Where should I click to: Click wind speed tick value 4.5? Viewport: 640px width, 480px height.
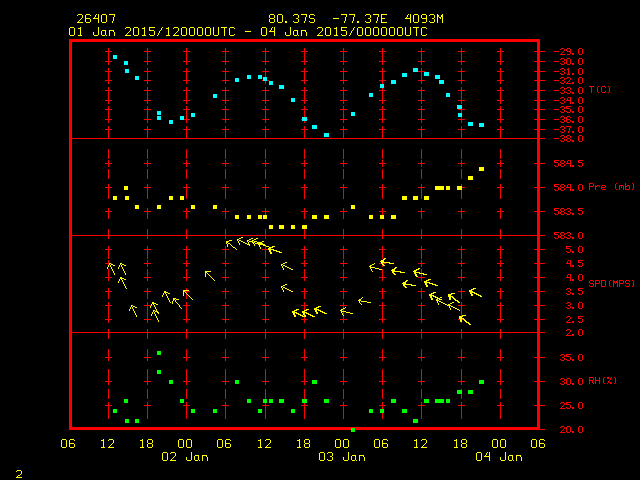[x=575, y=264]
